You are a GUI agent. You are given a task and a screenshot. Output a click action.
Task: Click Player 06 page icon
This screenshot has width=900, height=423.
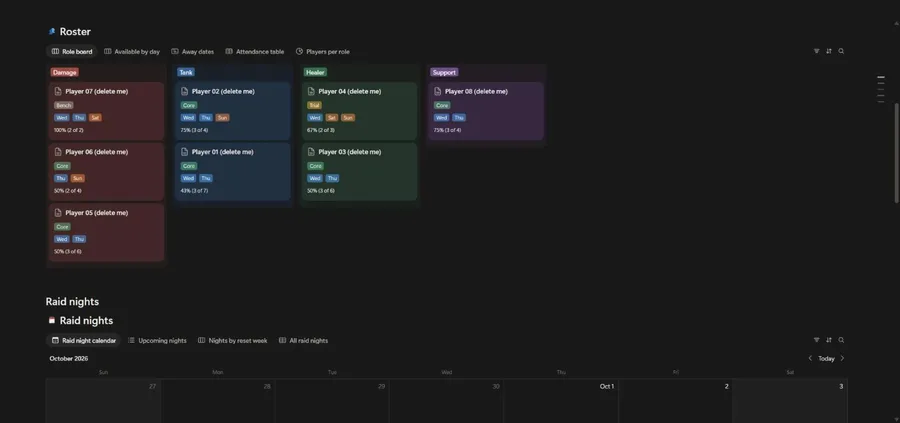pos(58,152)
